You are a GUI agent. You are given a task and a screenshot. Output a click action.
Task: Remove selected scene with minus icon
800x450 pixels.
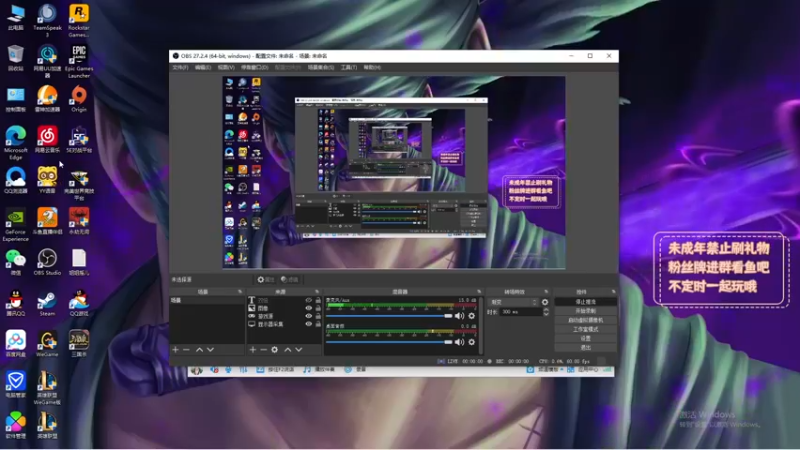click(186, 349)
